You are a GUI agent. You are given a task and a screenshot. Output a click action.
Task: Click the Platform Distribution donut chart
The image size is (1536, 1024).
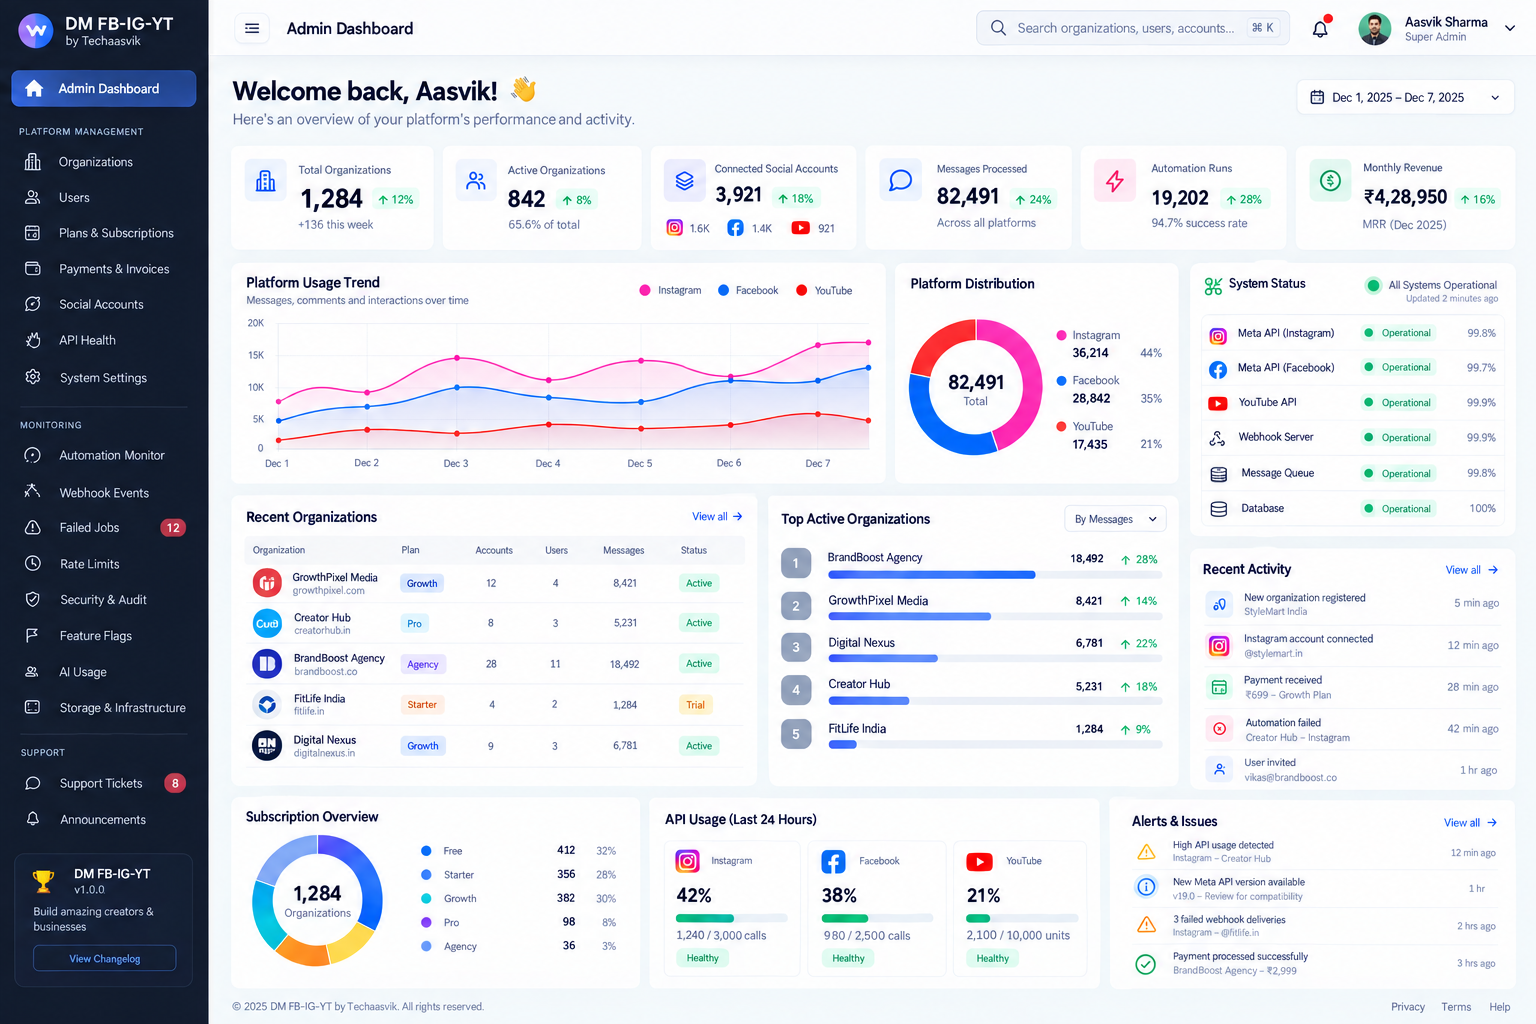[x=976, y=387]
